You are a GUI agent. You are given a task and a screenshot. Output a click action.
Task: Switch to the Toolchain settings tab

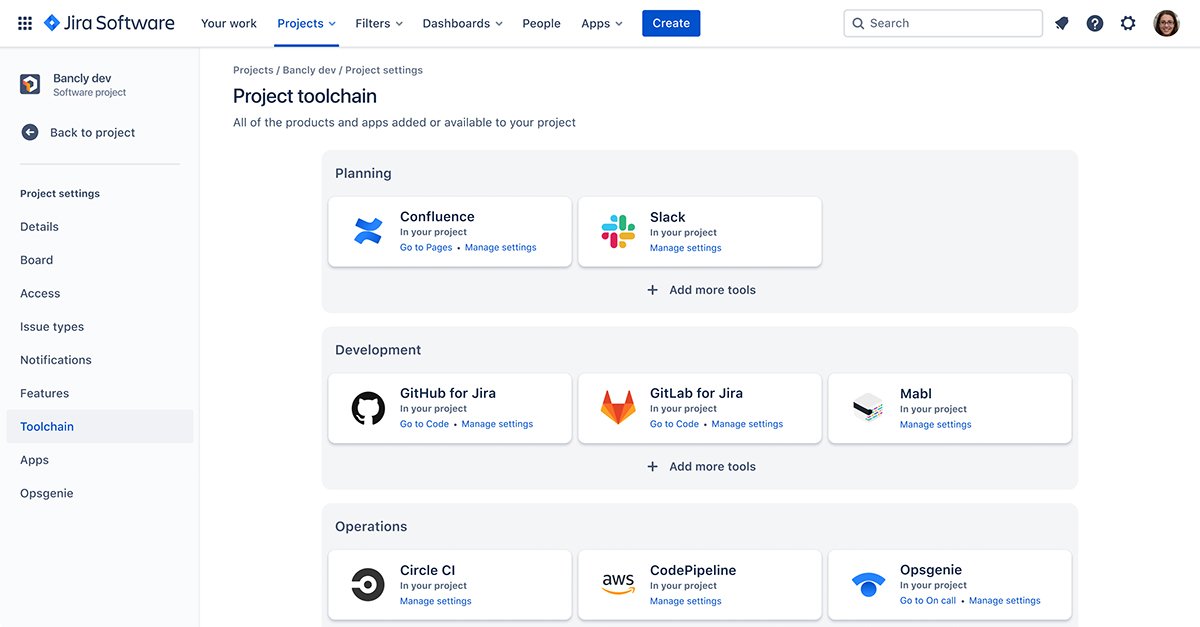46,426
